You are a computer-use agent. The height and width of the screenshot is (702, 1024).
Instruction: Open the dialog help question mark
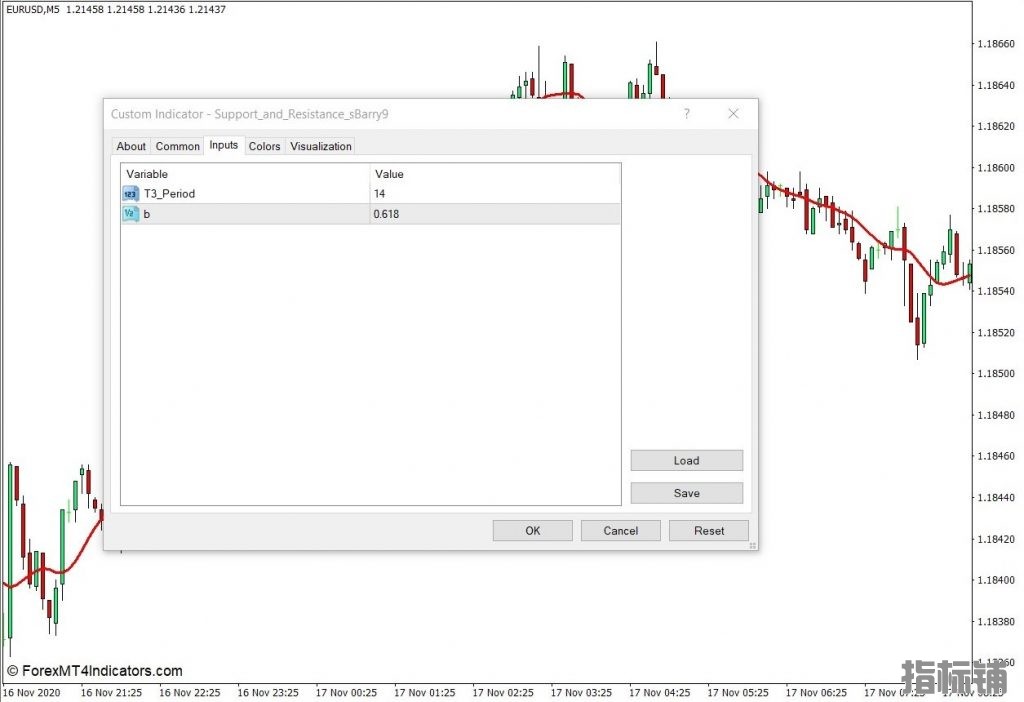point(686,114)
